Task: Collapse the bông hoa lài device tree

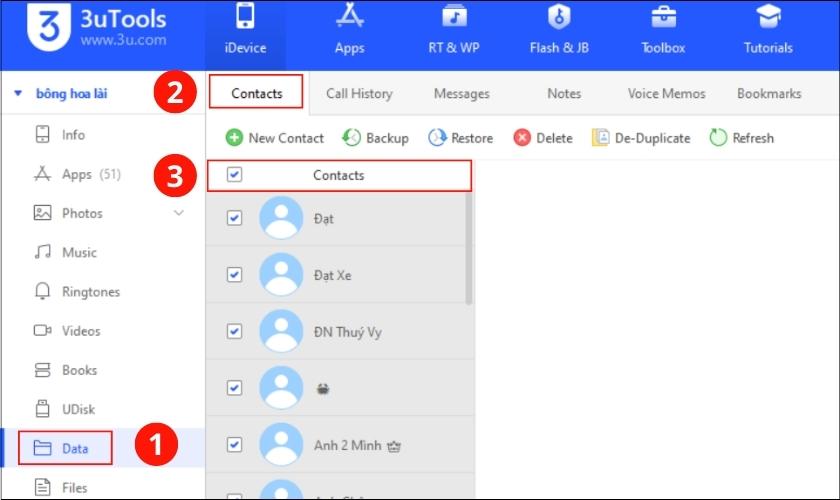Action: click(x=18, y=93)
